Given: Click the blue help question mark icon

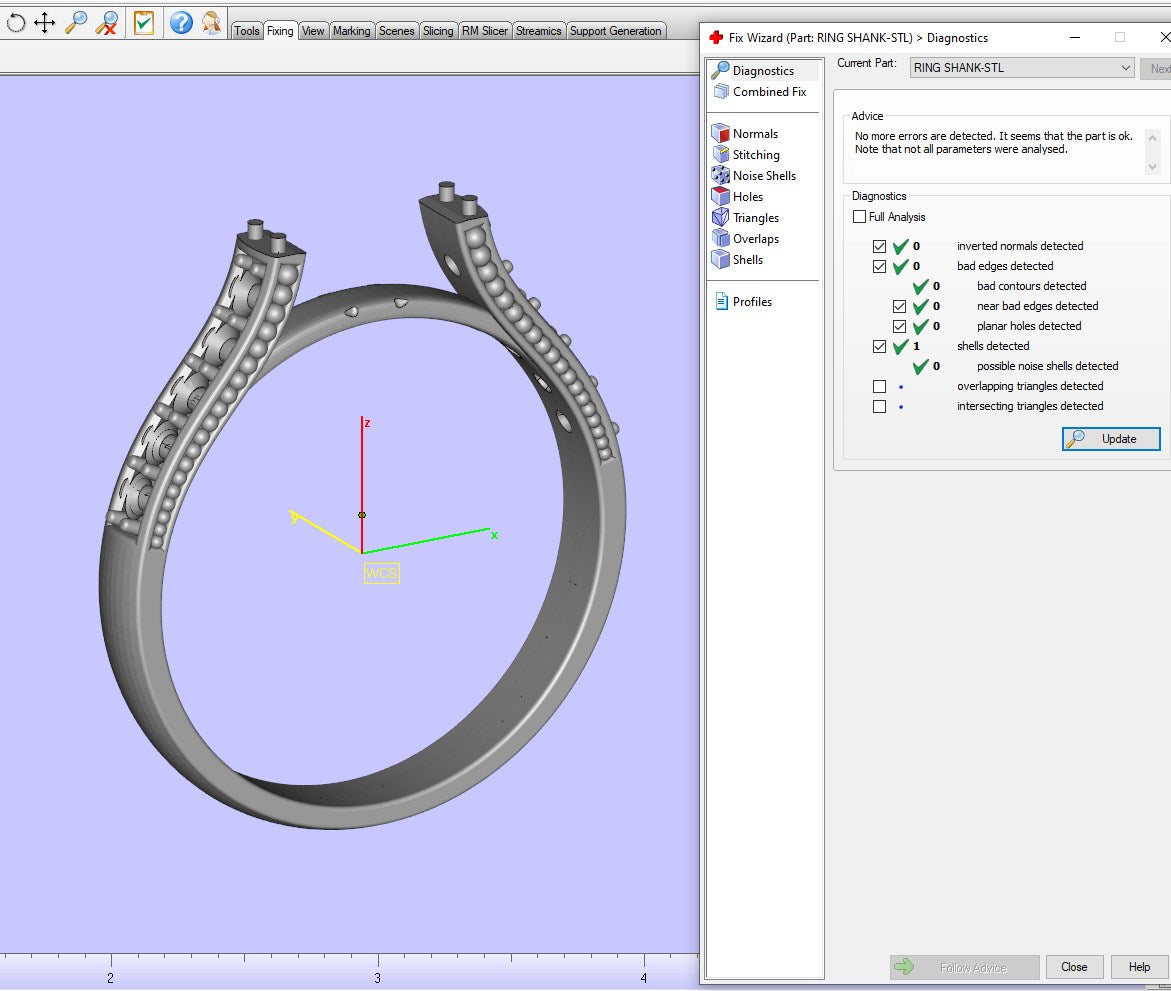Looking at the screenshot, I should tap(181, 22).
